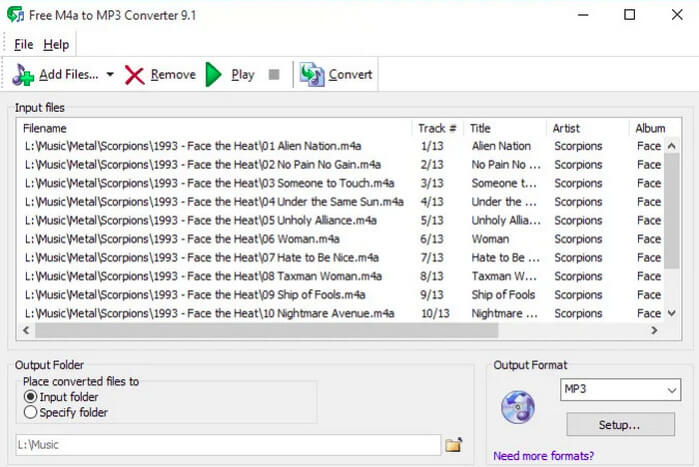Open the Add Files dropdown arrow
This screenshot has width=699, height=467.
[x=109, y=75]
